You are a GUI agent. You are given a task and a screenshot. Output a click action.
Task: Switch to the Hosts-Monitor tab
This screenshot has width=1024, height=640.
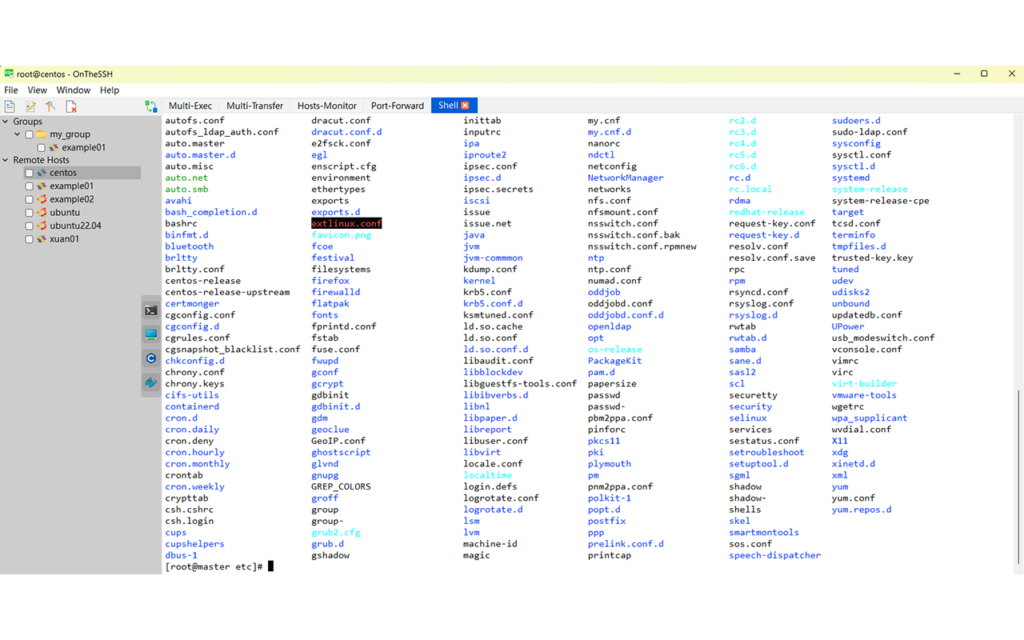tap(326, 105)
